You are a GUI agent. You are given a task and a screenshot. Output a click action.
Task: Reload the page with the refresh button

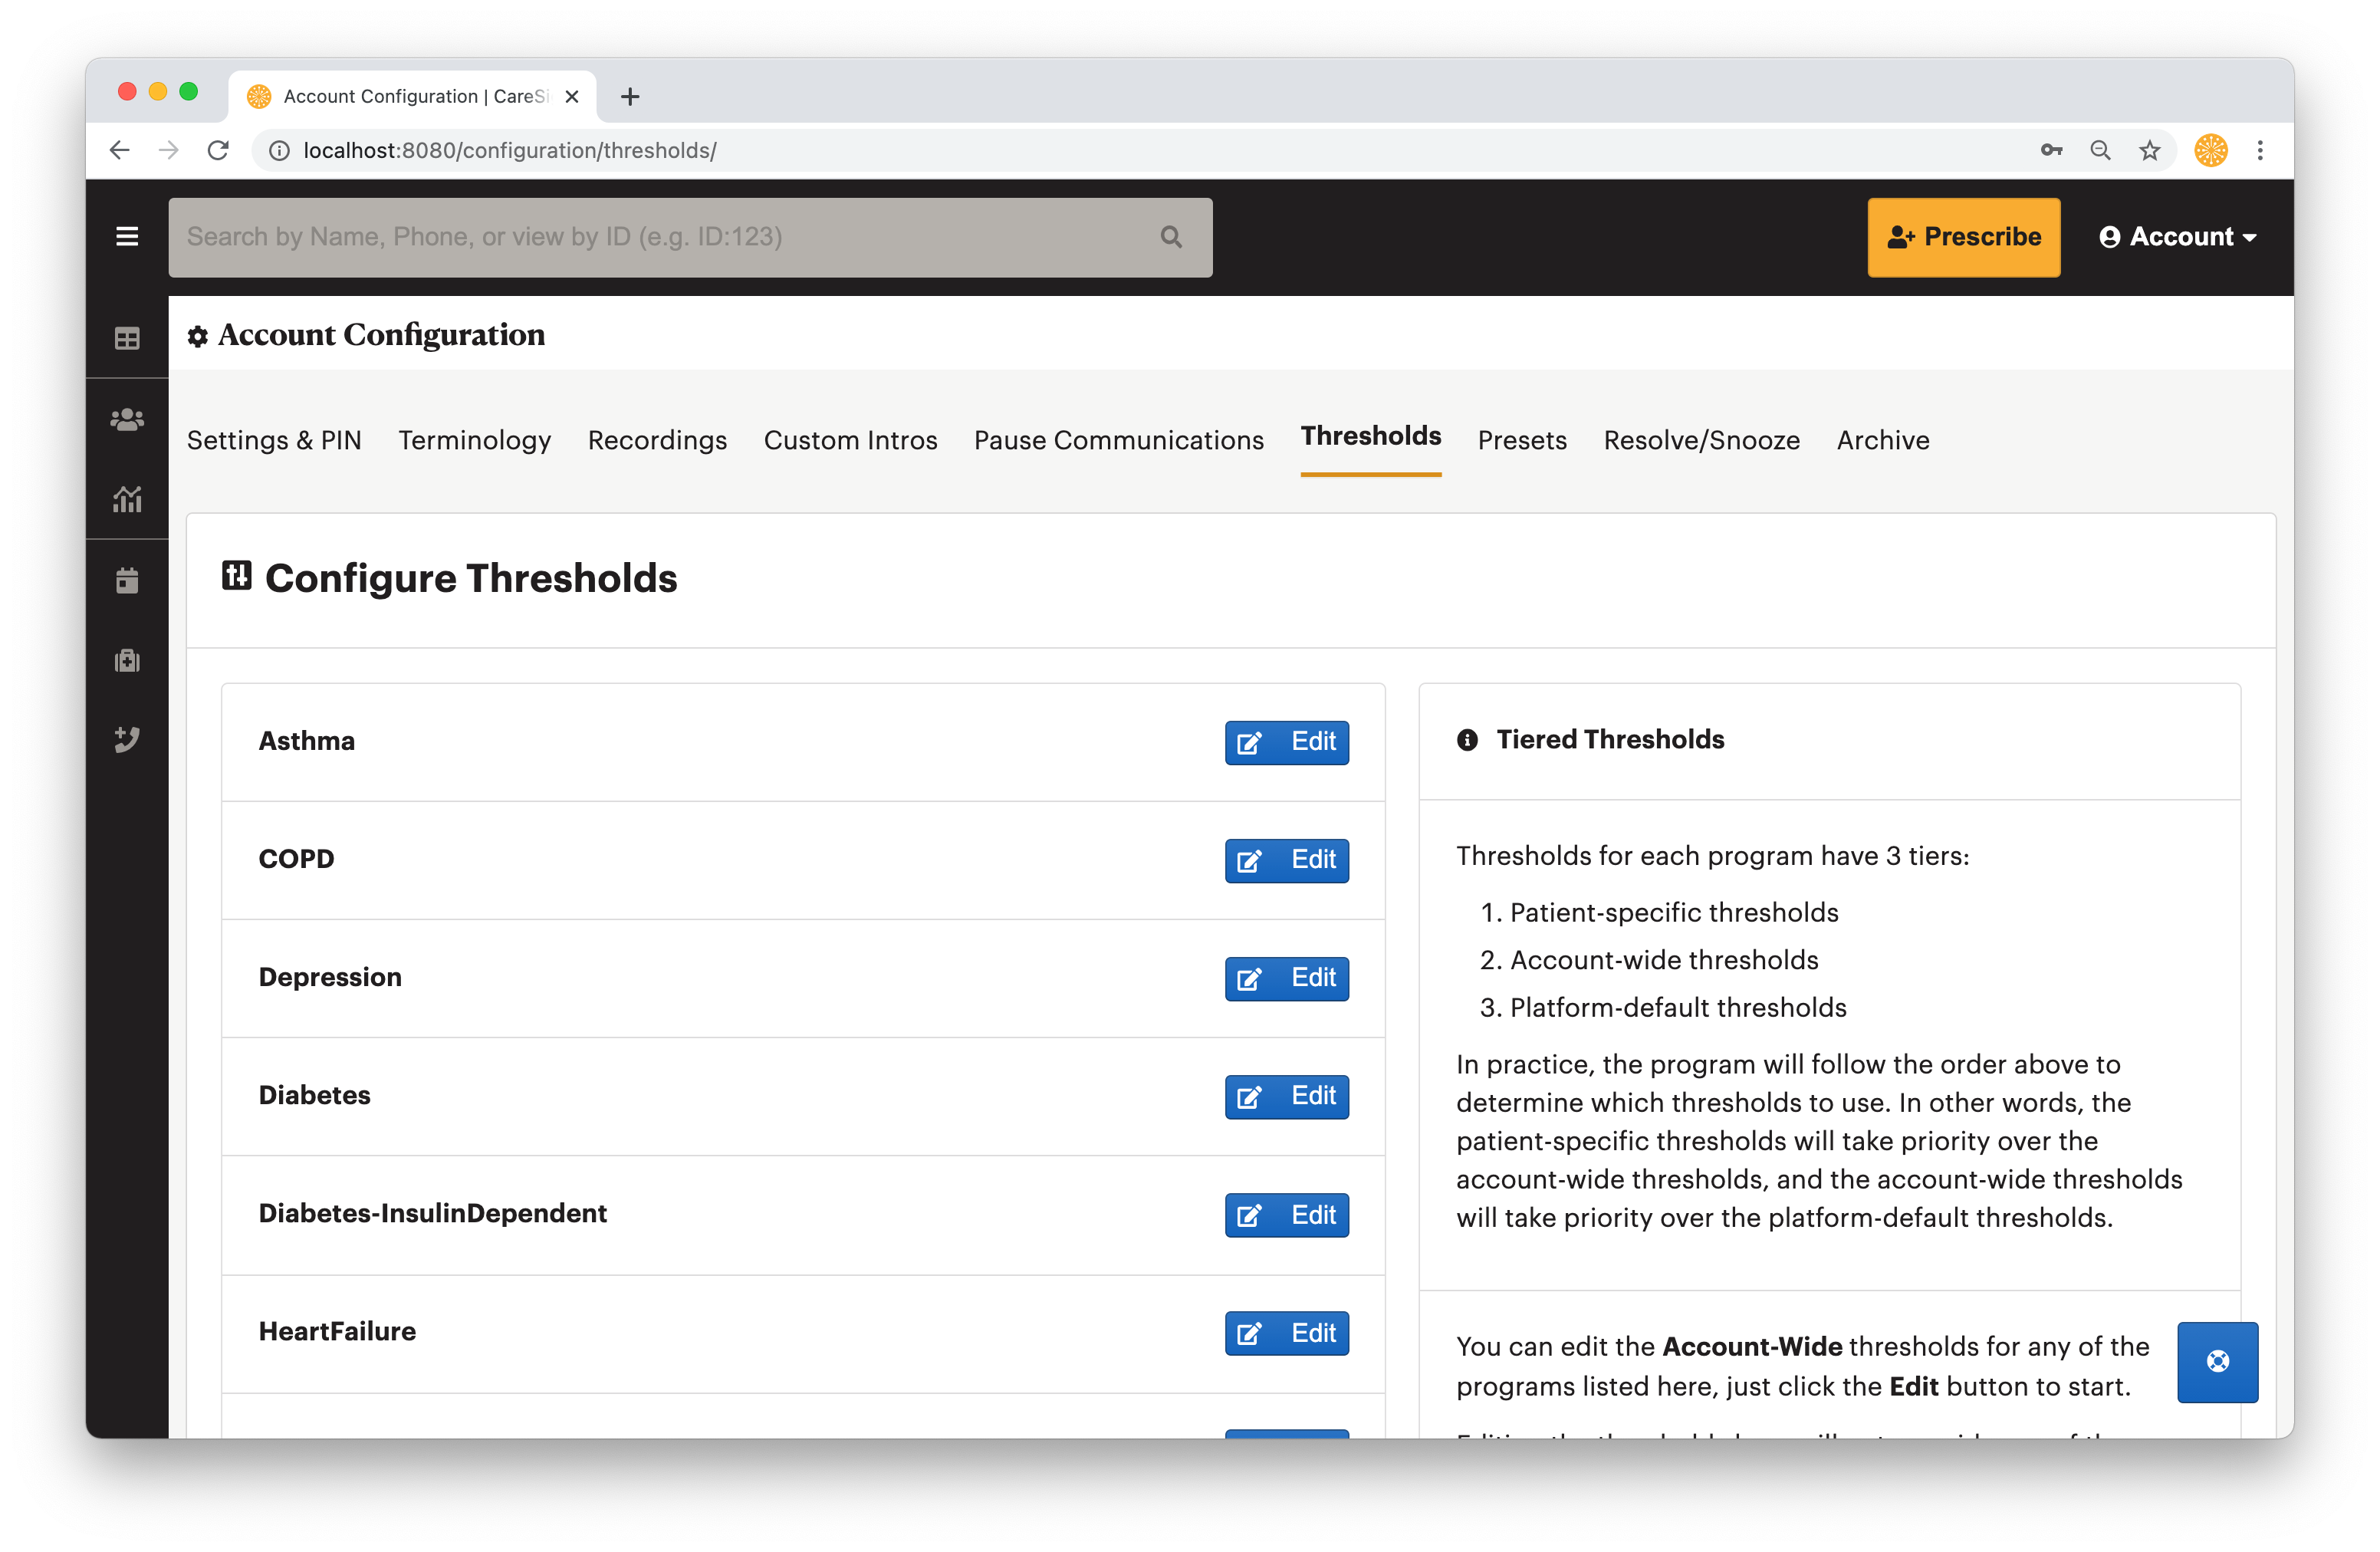coord(218,150)
